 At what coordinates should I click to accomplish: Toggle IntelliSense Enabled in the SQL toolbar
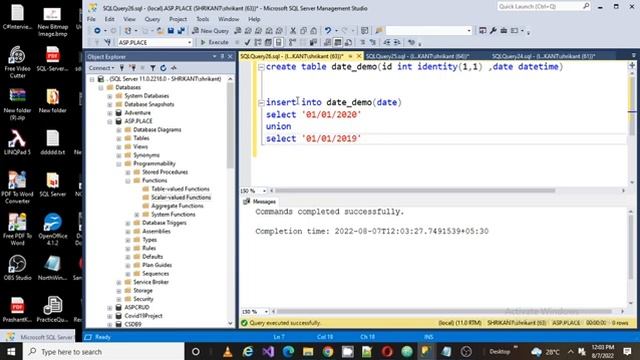coord(279,42)
